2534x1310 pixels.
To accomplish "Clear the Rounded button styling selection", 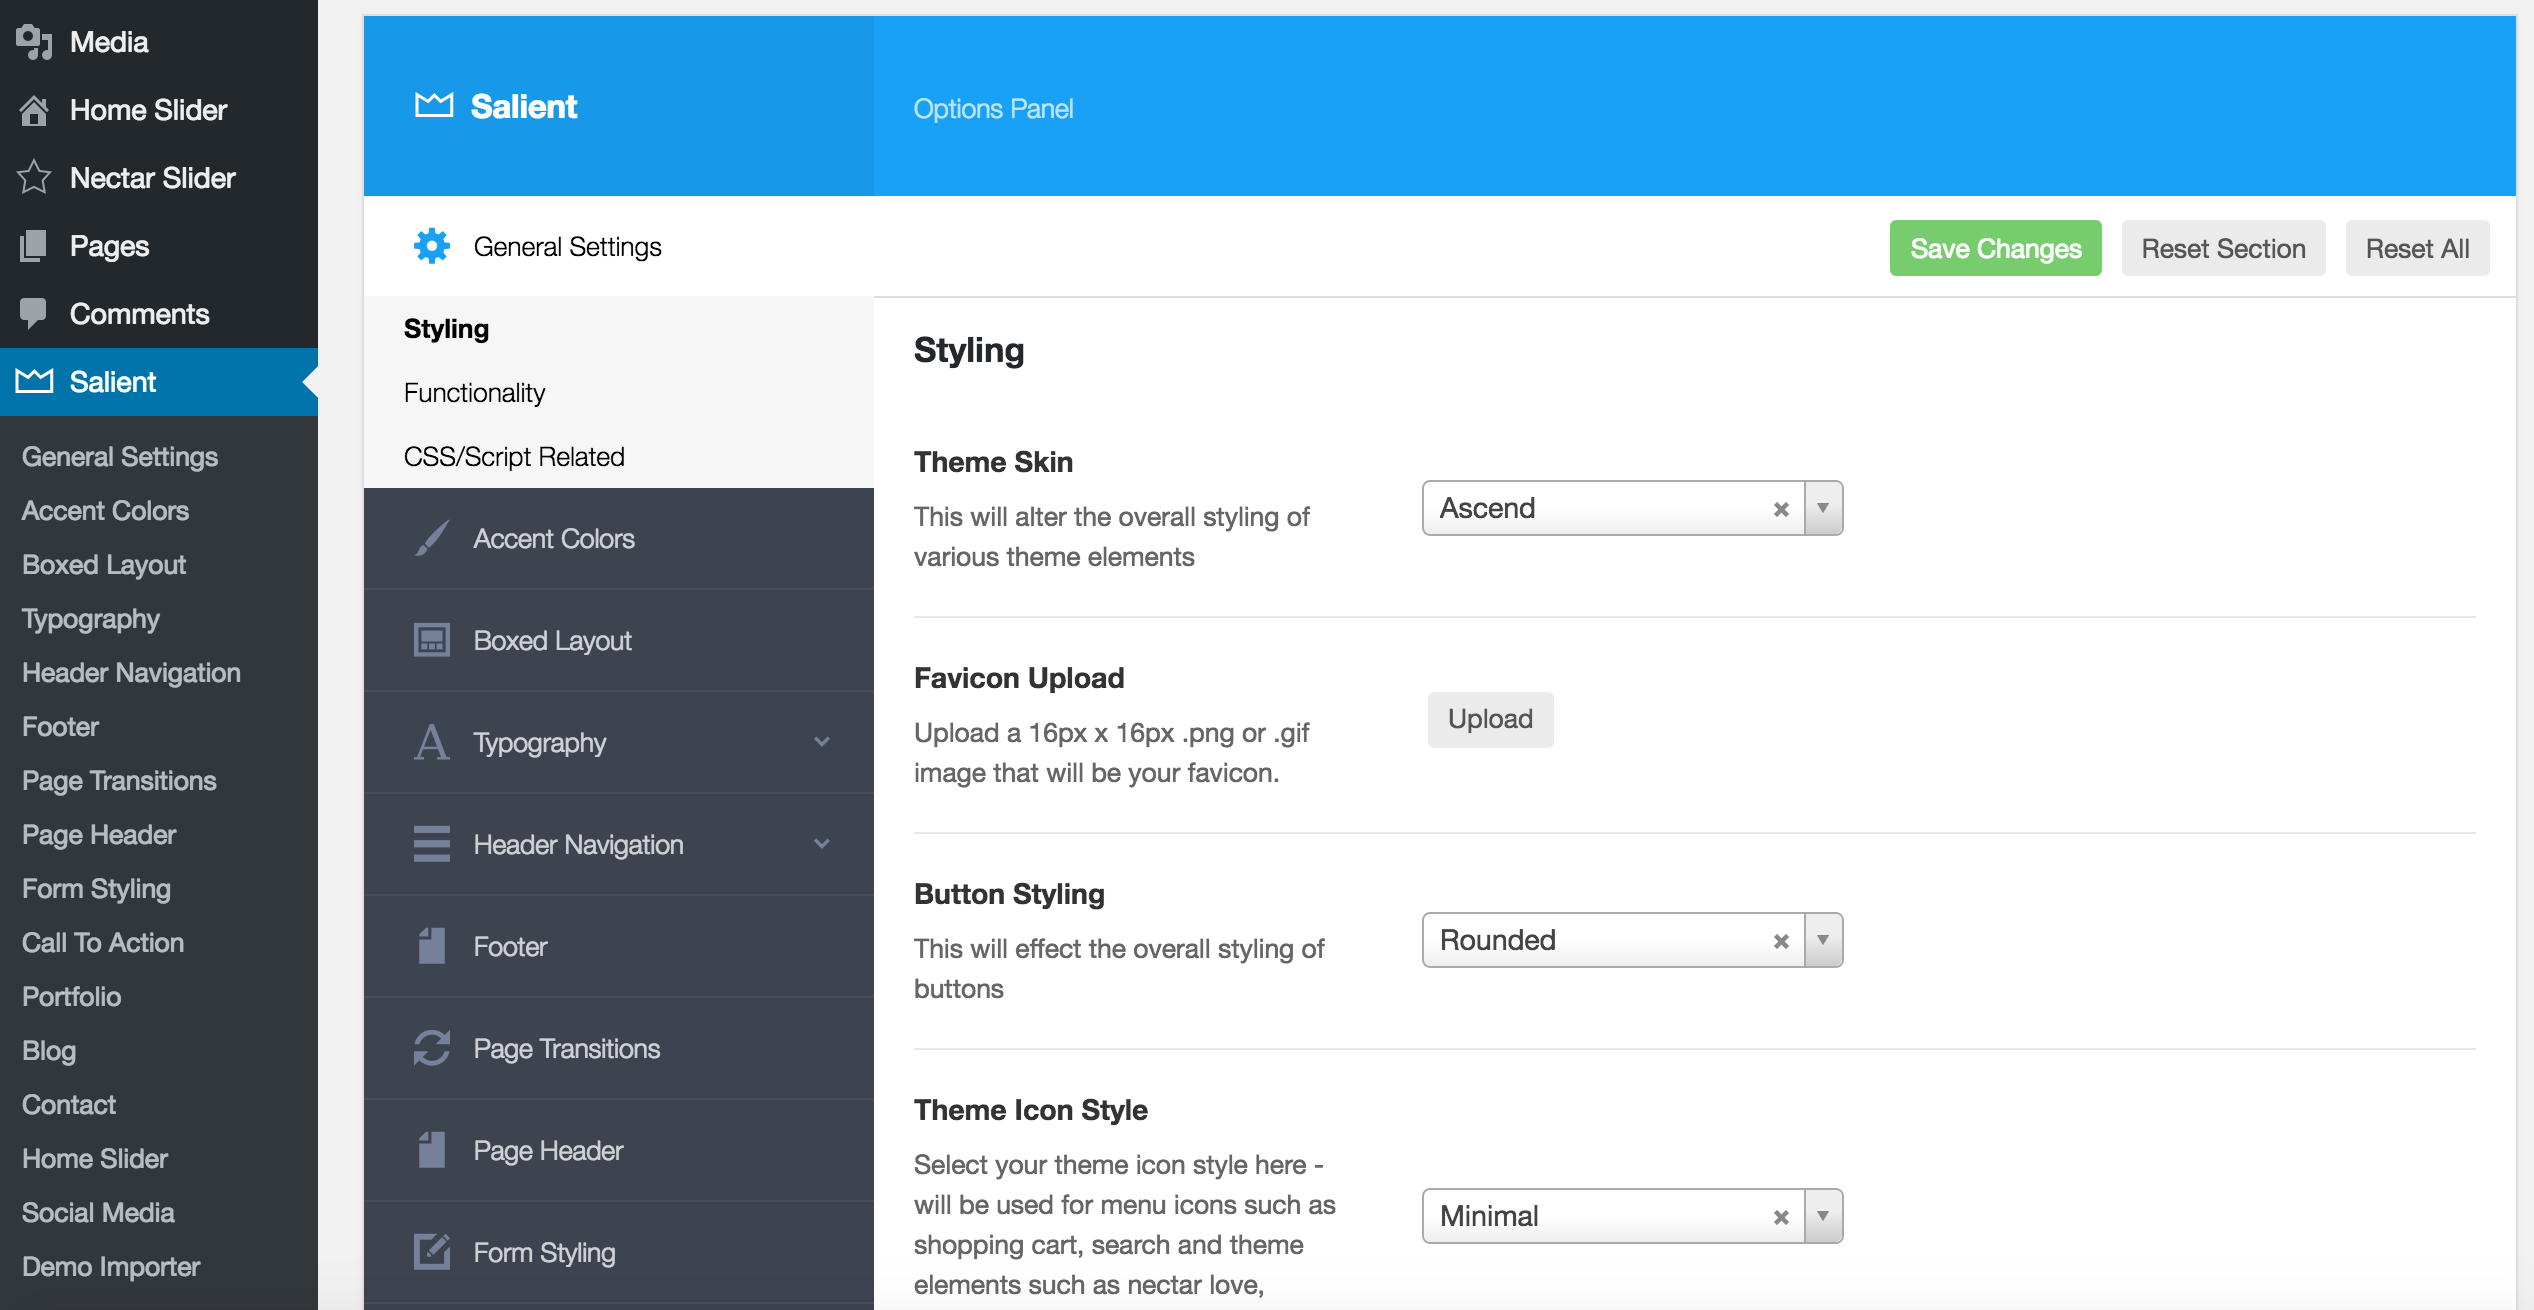I will tap(1781, 941).
